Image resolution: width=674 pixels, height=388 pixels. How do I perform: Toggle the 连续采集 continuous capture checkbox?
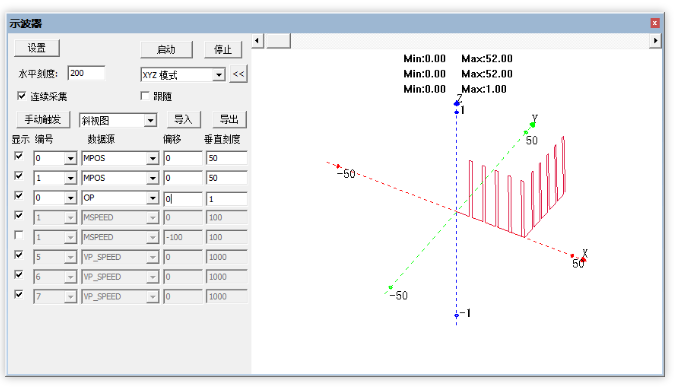pyautogui.click(x=21, y=96)
